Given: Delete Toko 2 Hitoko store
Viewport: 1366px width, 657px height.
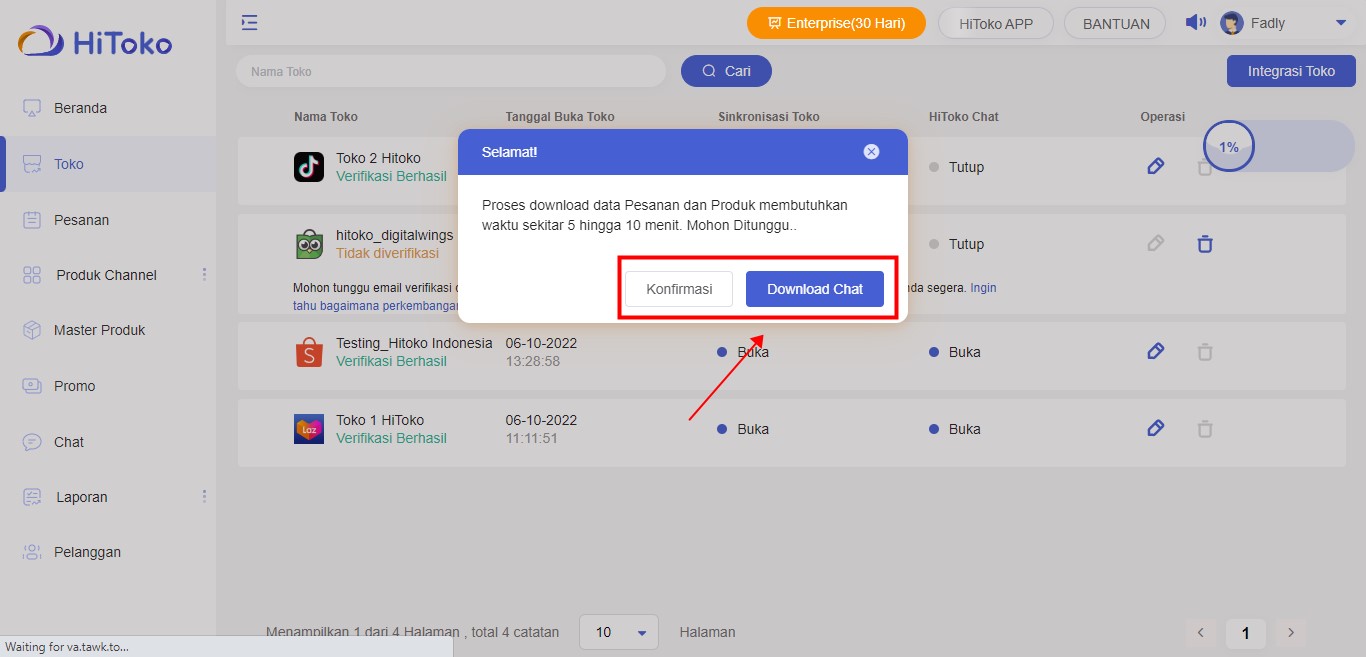Looking at the screenshot, I should click(1205, 167).
